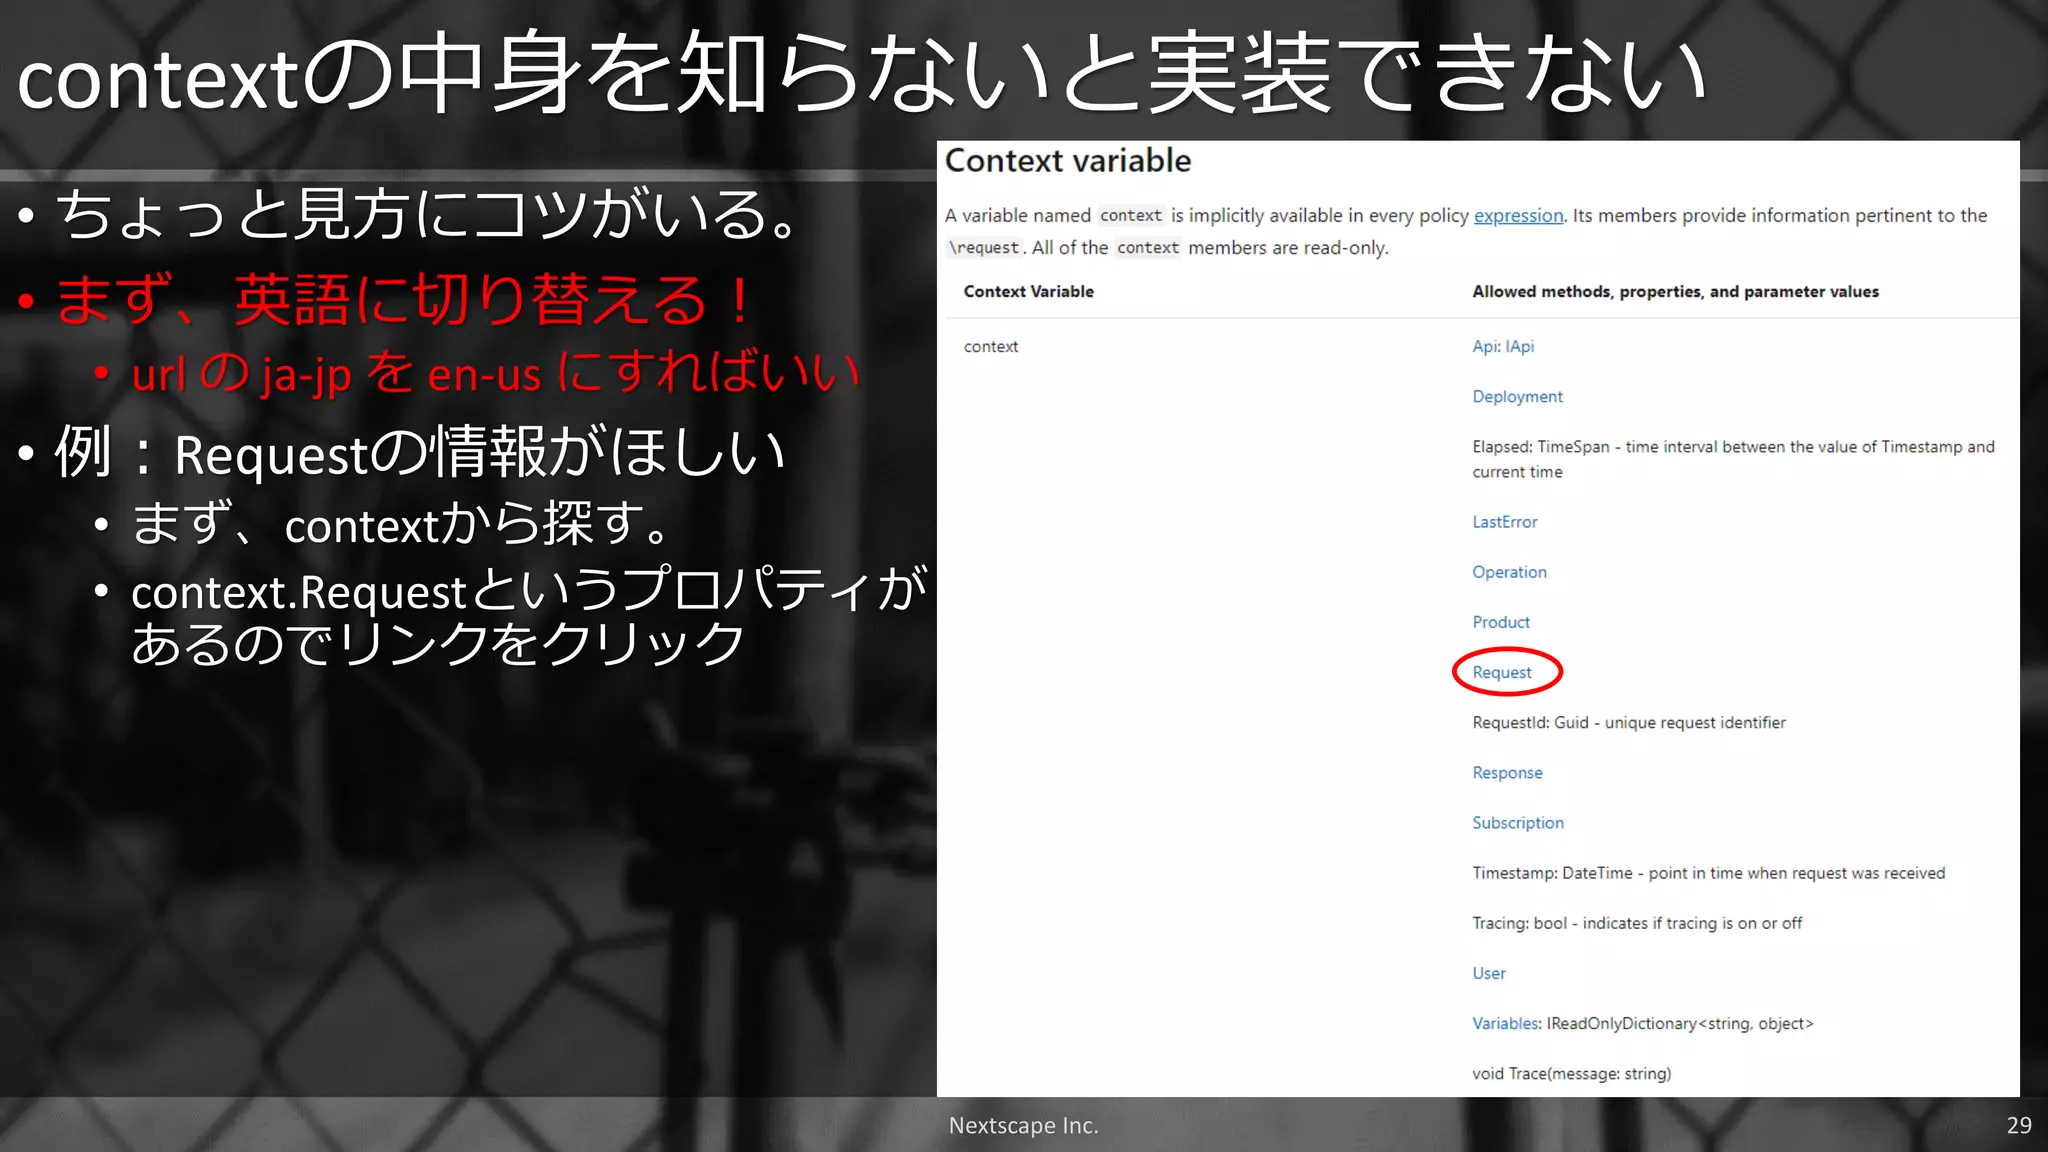Click the slide title 'contextの中身を知らないと実装できない'
Image resolution: width=2048 pixels, height=1152 pixels.
[x=862, y=74]
